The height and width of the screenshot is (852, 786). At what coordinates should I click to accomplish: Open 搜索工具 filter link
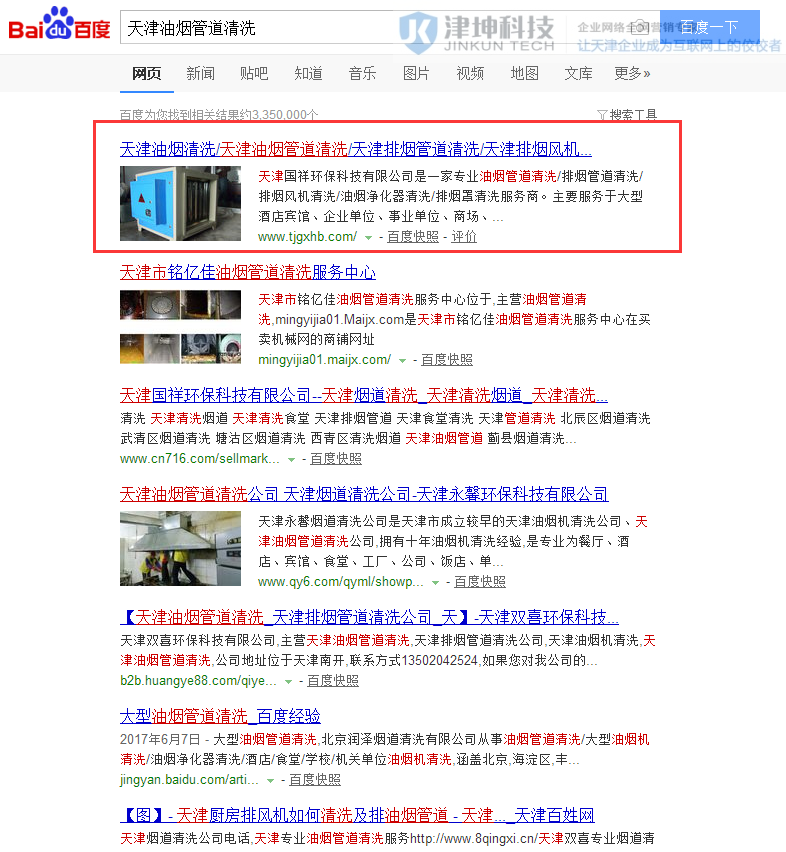[633, 115]
